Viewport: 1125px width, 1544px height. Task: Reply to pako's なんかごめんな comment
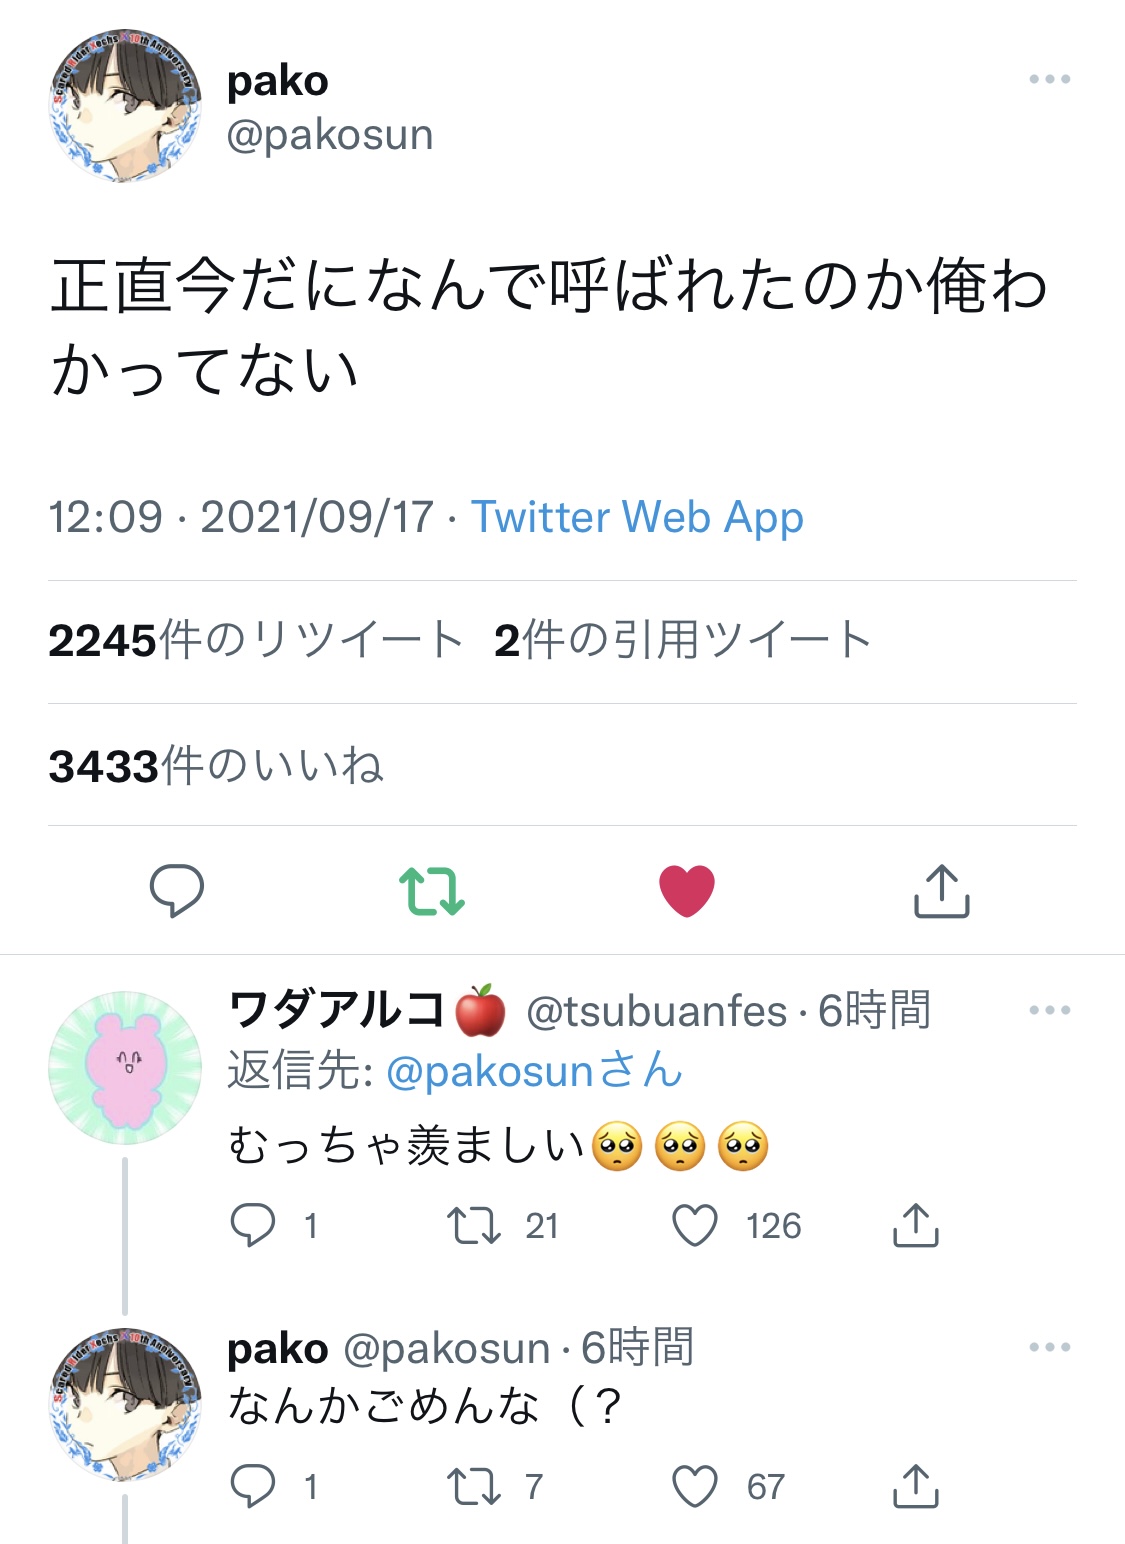253,1486
